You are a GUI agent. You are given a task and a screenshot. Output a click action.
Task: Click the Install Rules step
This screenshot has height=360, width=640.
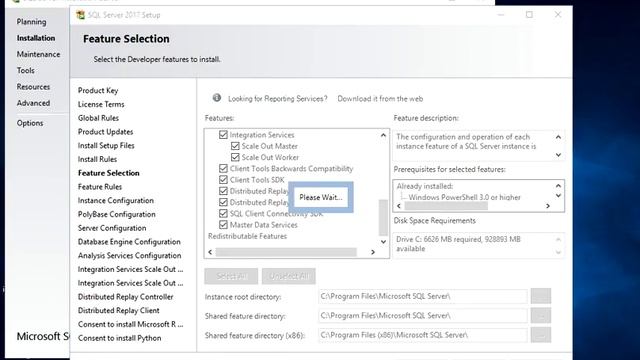[97, 159]
